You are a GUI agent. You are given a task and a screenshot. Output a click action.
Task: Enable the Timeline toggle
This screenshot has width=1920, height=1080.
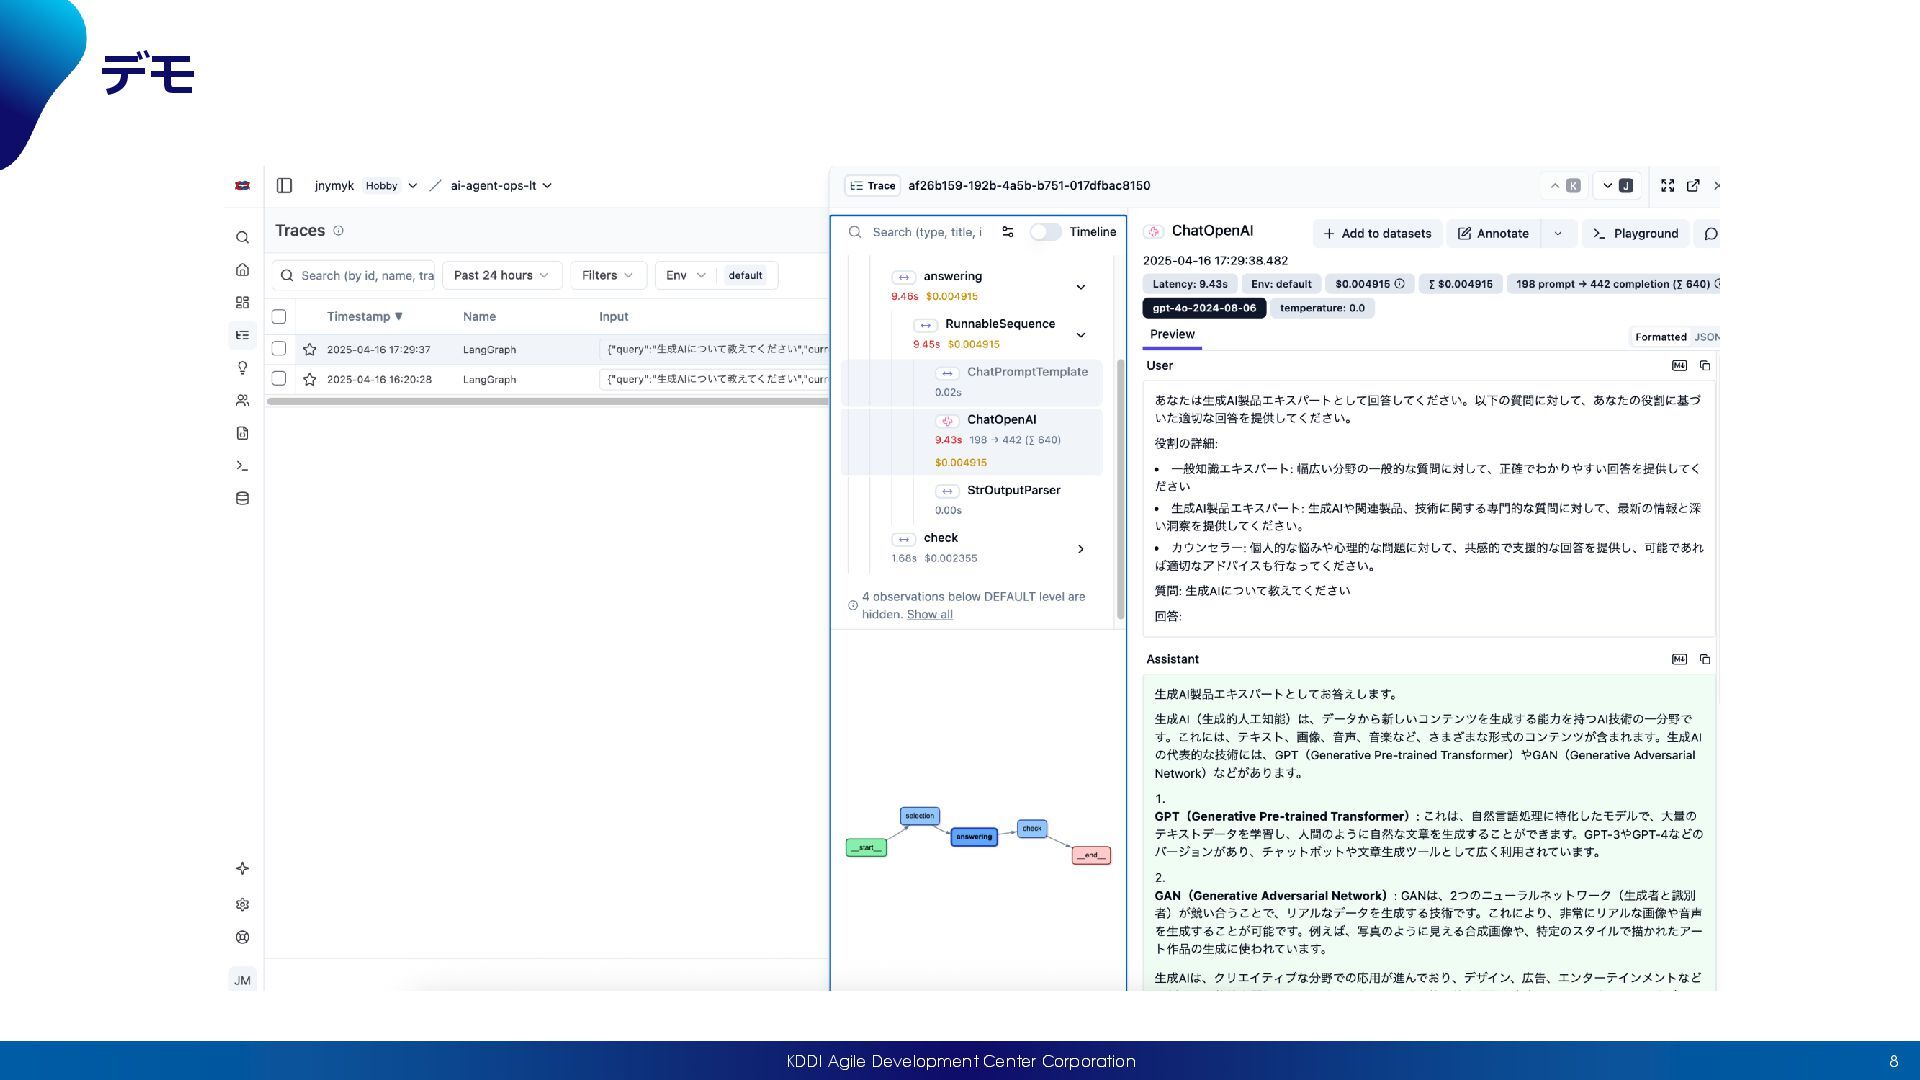tap(1045, 232)
